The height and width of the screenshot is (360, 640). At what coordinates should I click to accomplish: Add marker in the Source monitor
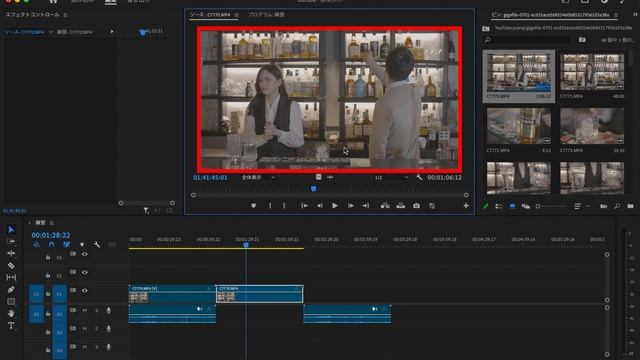253,206
